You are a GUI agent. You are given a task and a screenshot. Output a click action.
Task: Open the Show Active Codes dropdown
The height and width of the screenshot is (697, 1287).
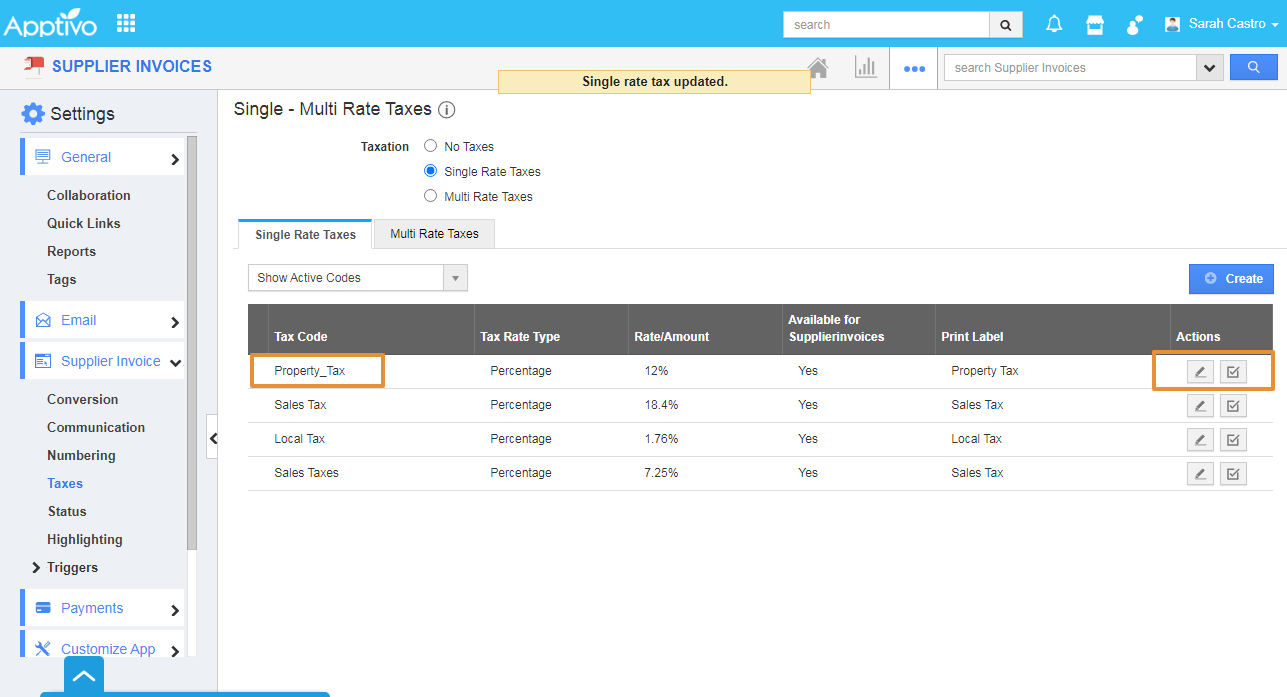(357, 278)
